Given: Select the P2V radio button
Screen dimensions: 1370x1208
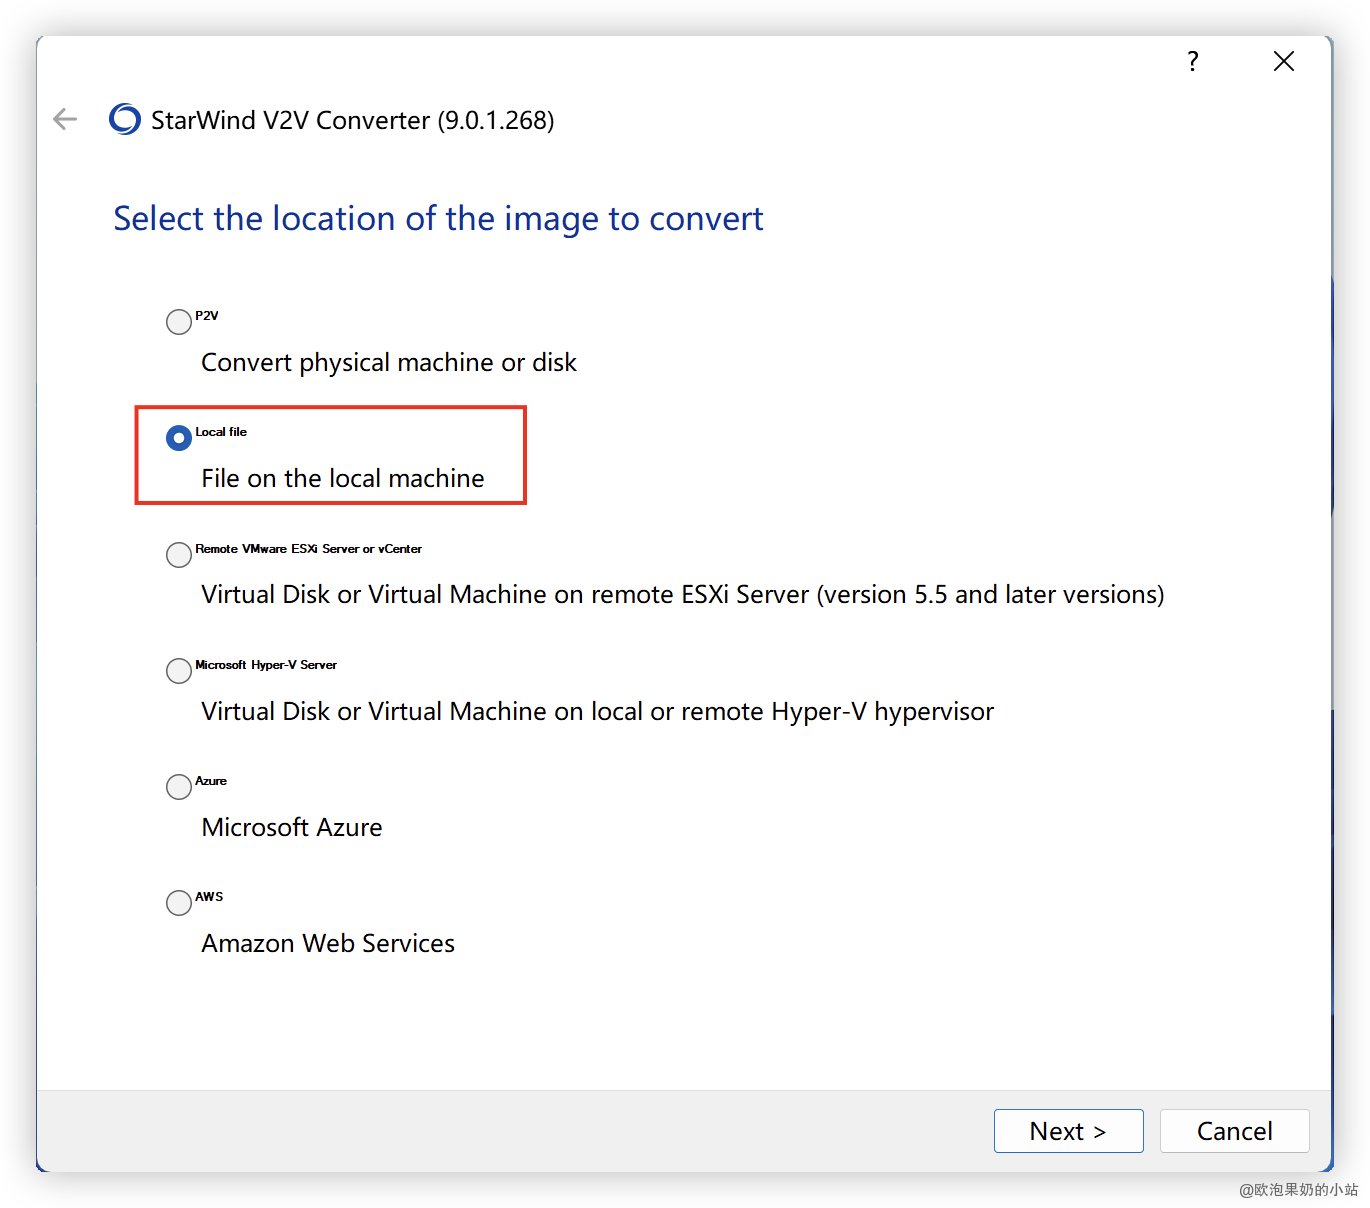Looking at the screenshot, I should pos(179,322).
